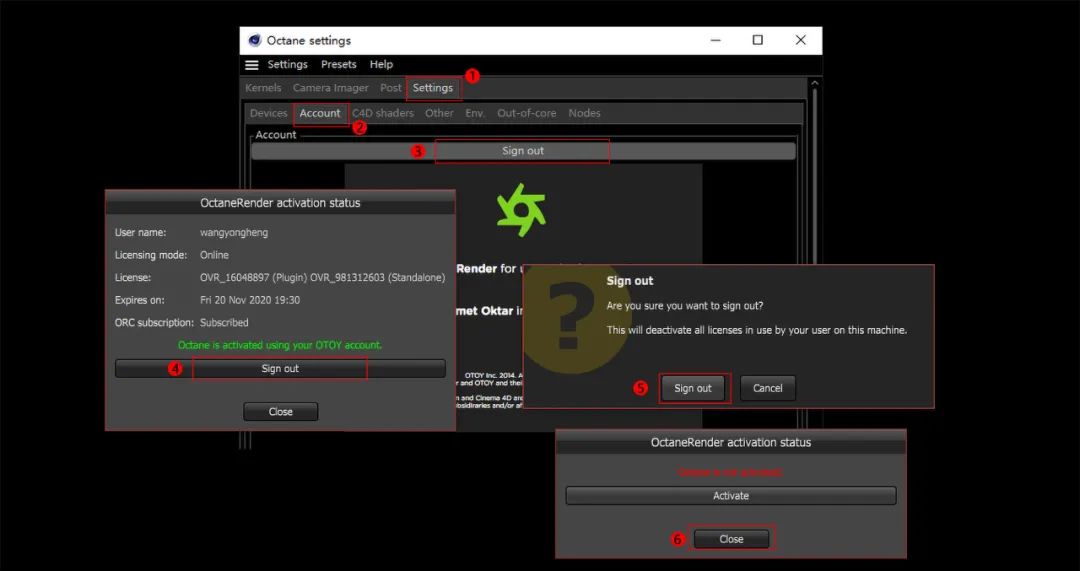Image resolution: width=1080 pixels, height=571 pixels.
Task: Click the green Octane logo
Action: [x=521, y=209]
